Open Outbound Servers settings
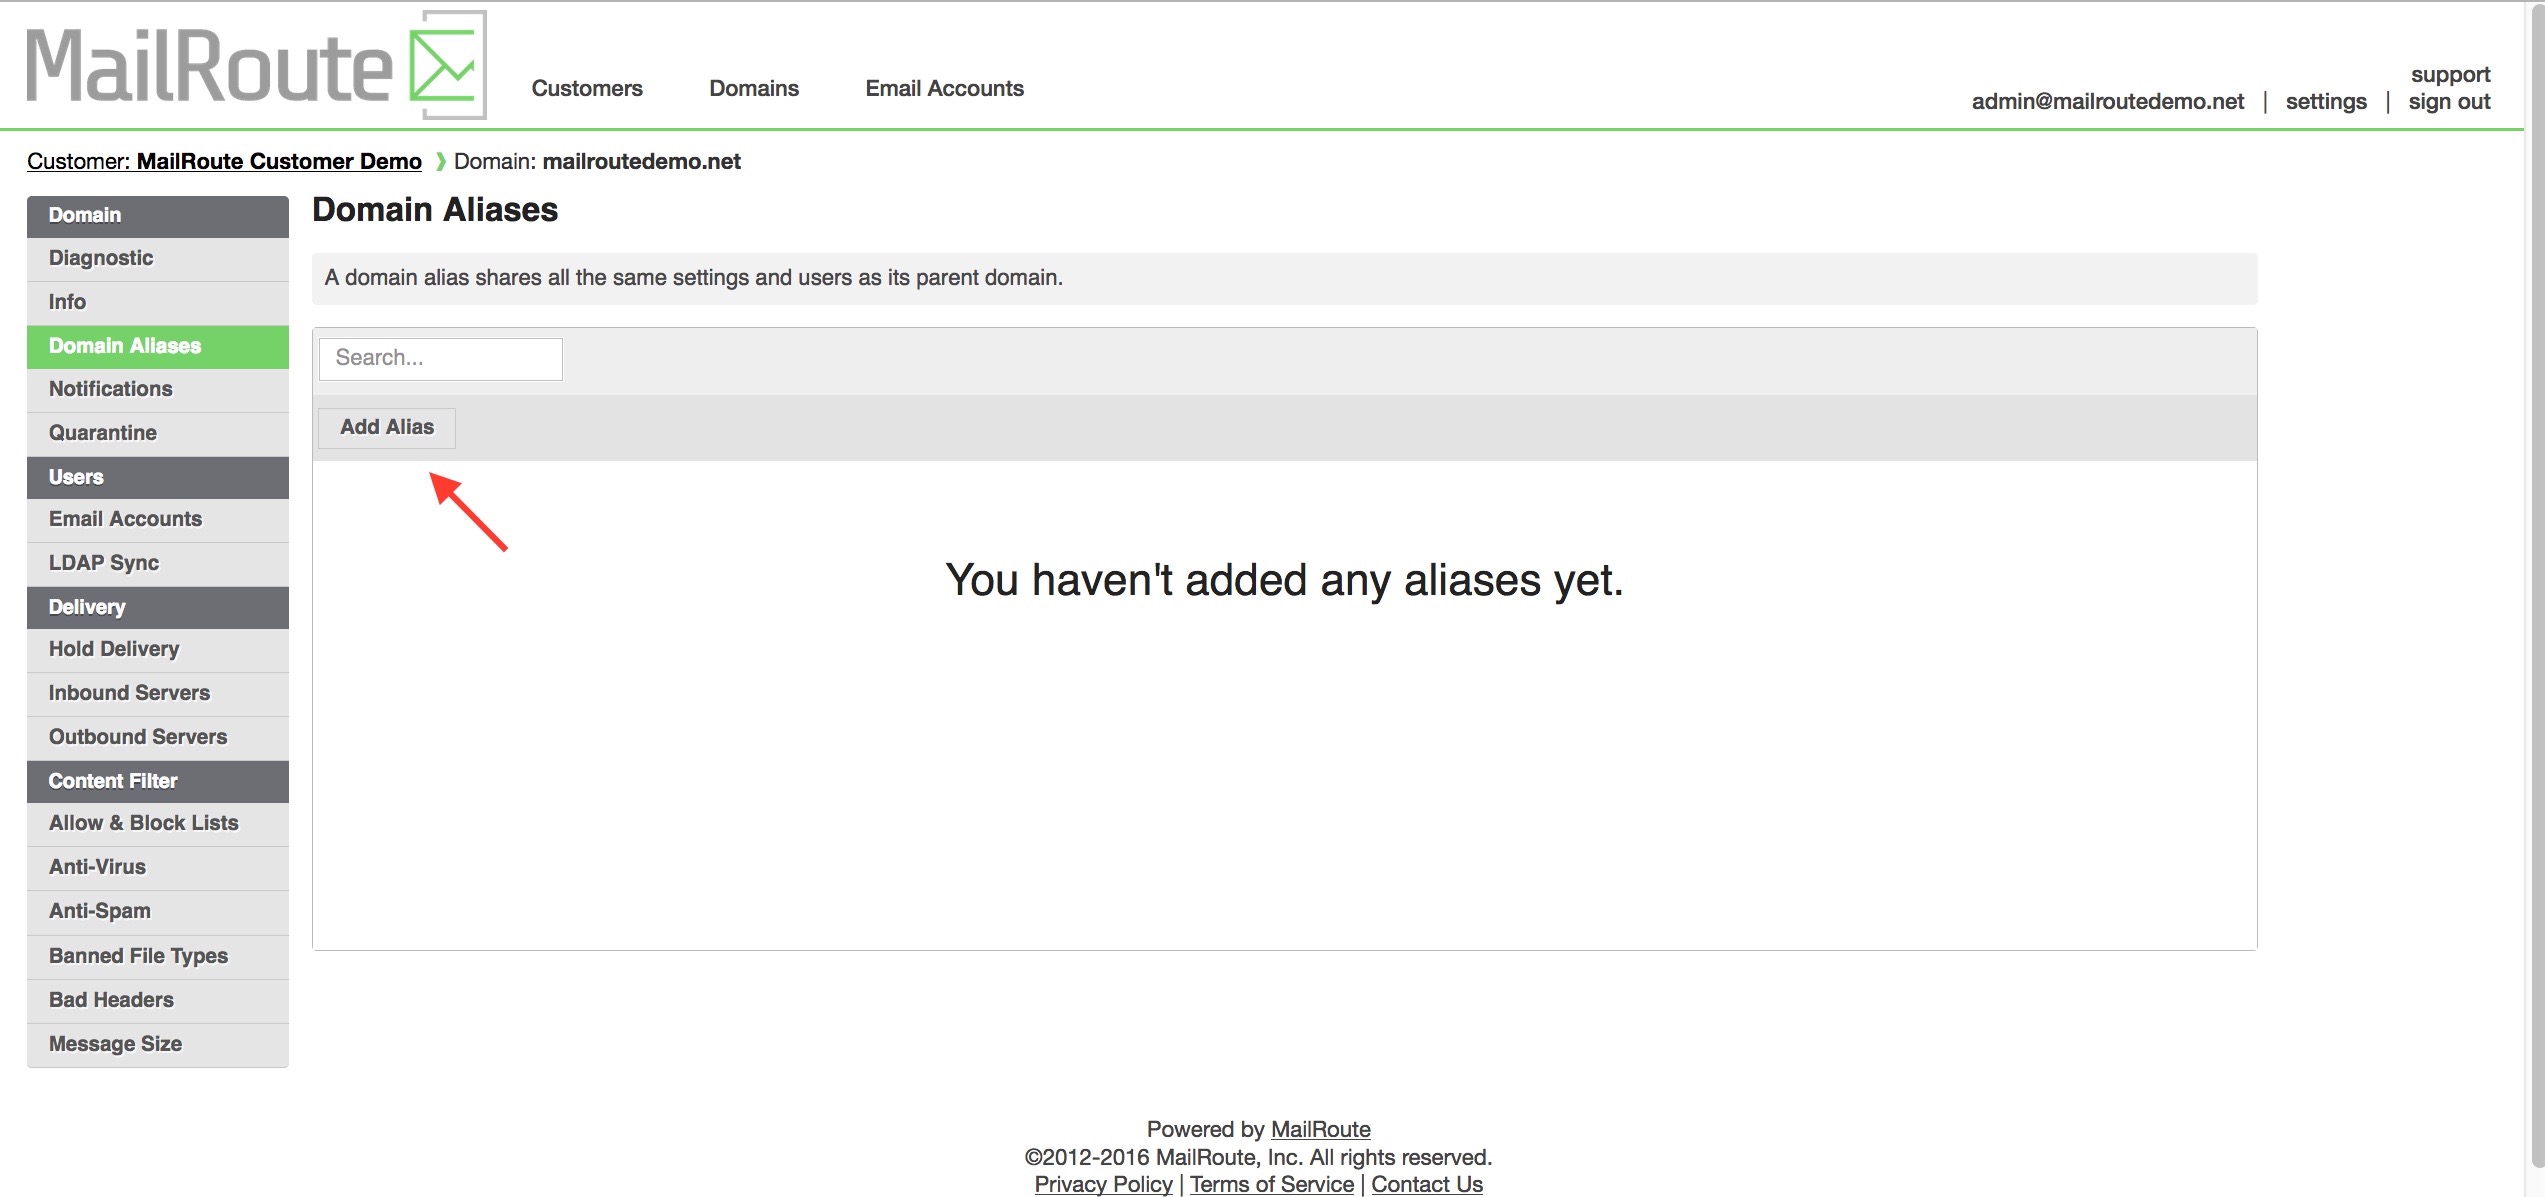The image size is (2545, 1197). (158, 738)
